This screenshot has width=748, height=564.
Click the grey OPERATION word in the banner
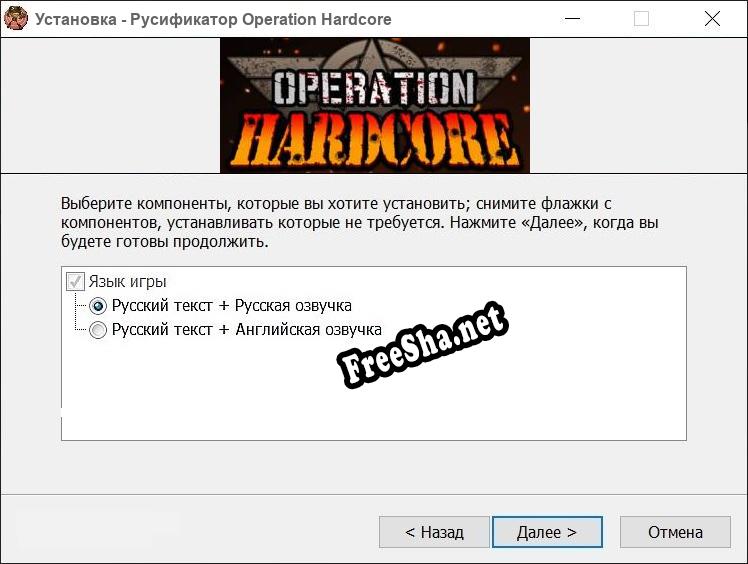pos(374,88)
